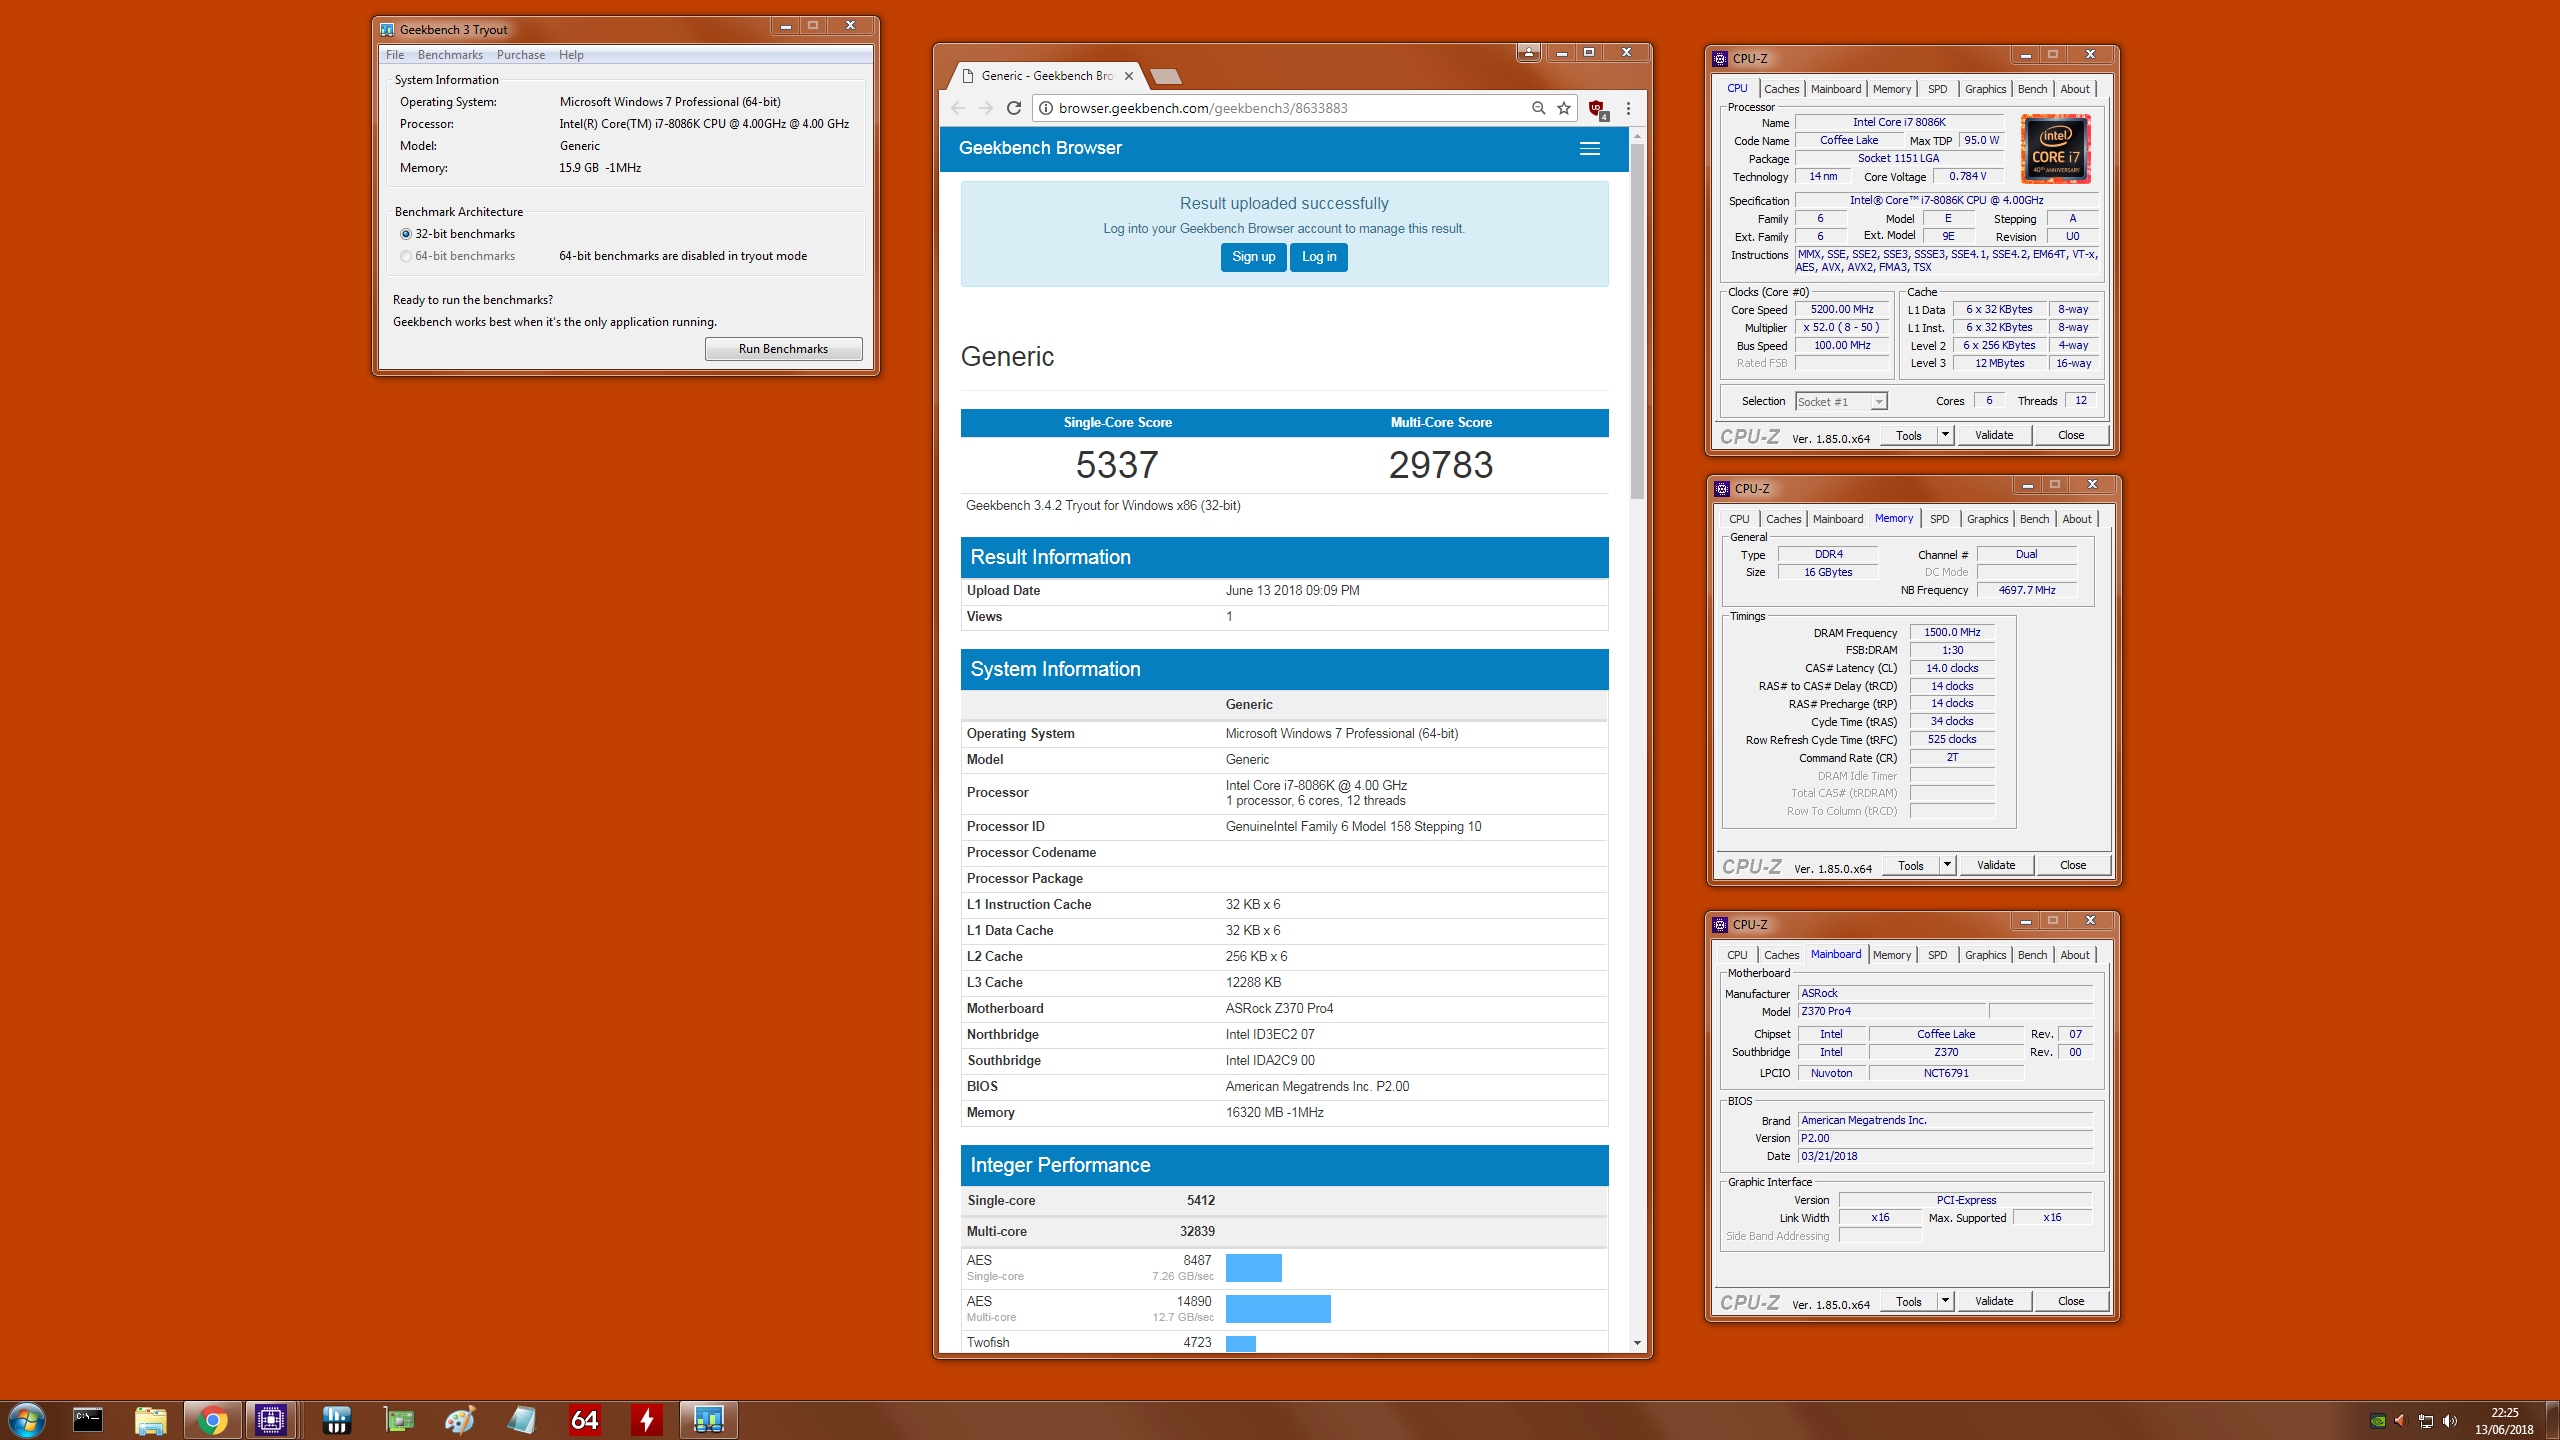Screen dimensions: 2560x1440
Task: Click the Intel Core i7 logo in CPU-Z
Action: point(2055,149)
